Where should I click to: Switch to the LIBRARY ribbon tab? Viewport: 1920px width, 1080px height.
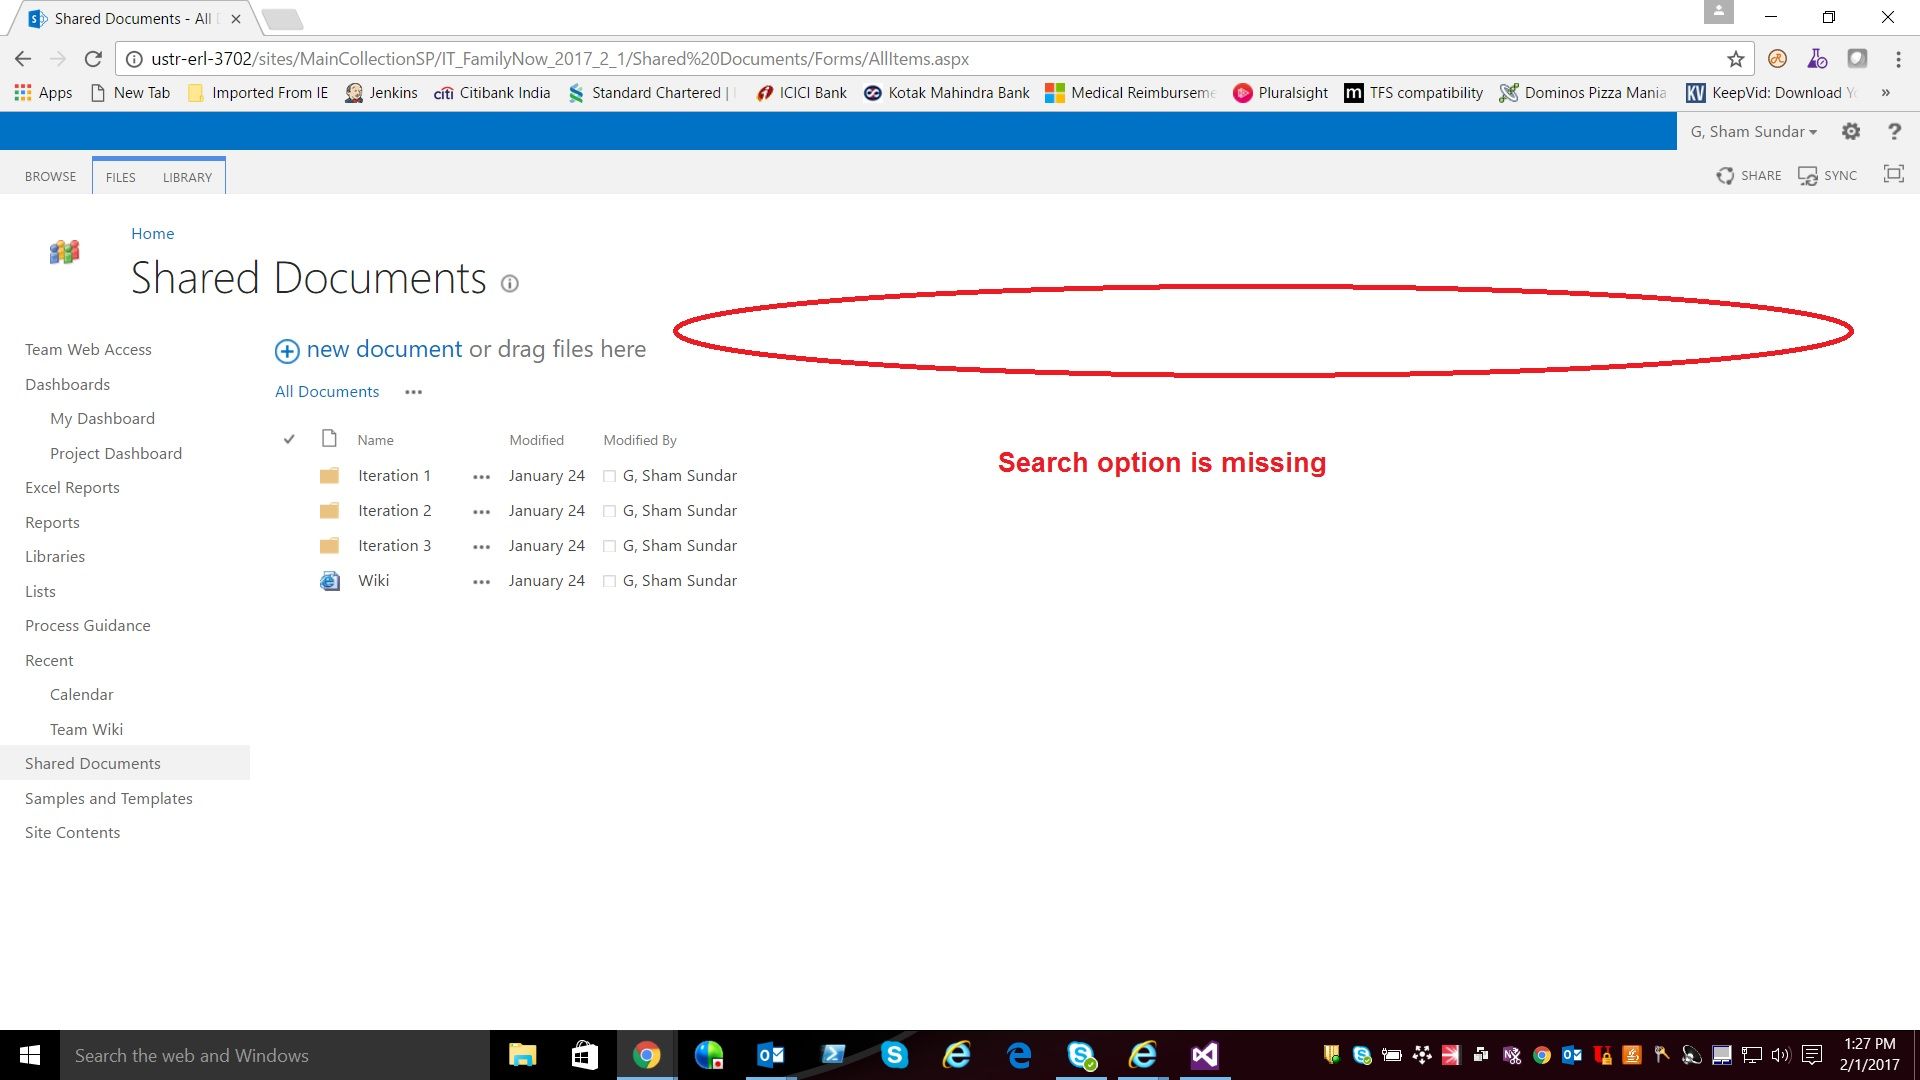[x=187, y=177]
